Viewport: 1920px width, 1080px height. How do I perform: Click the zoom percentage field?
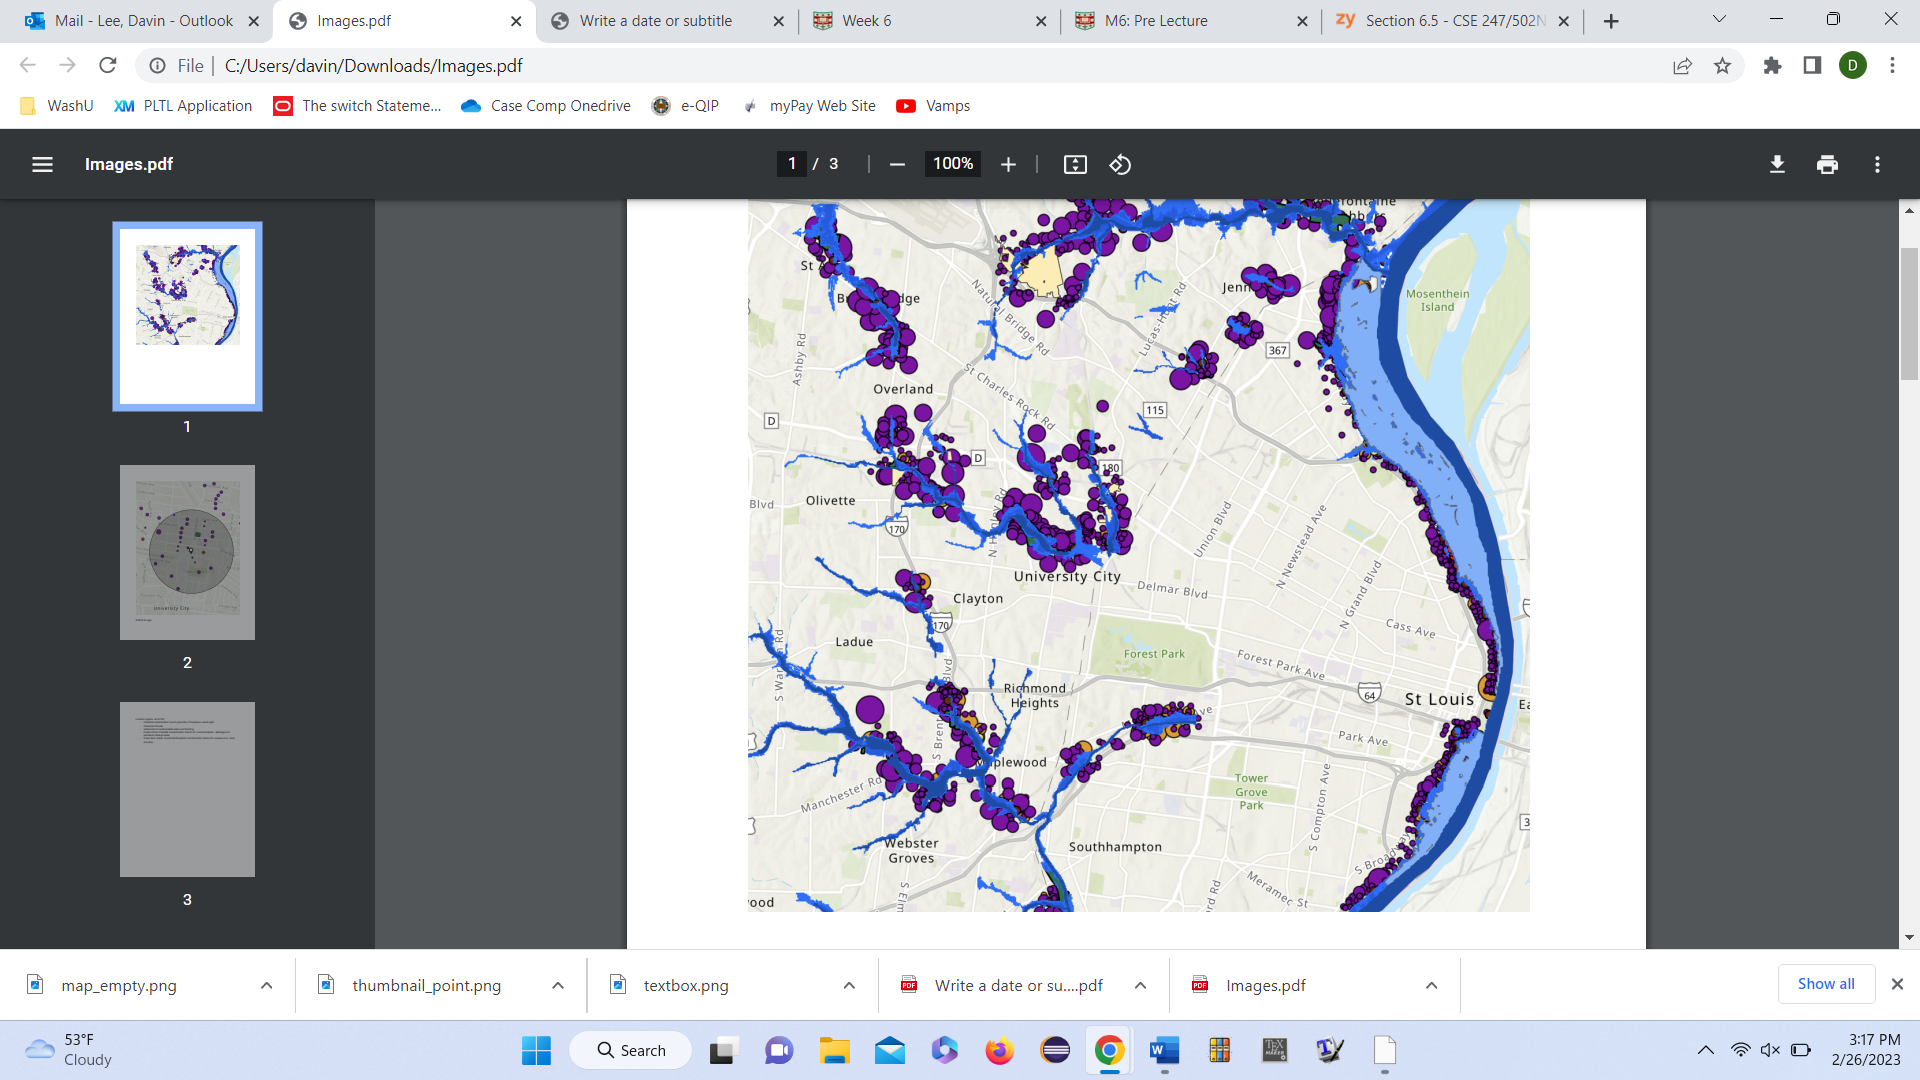(x=952, y=164)
